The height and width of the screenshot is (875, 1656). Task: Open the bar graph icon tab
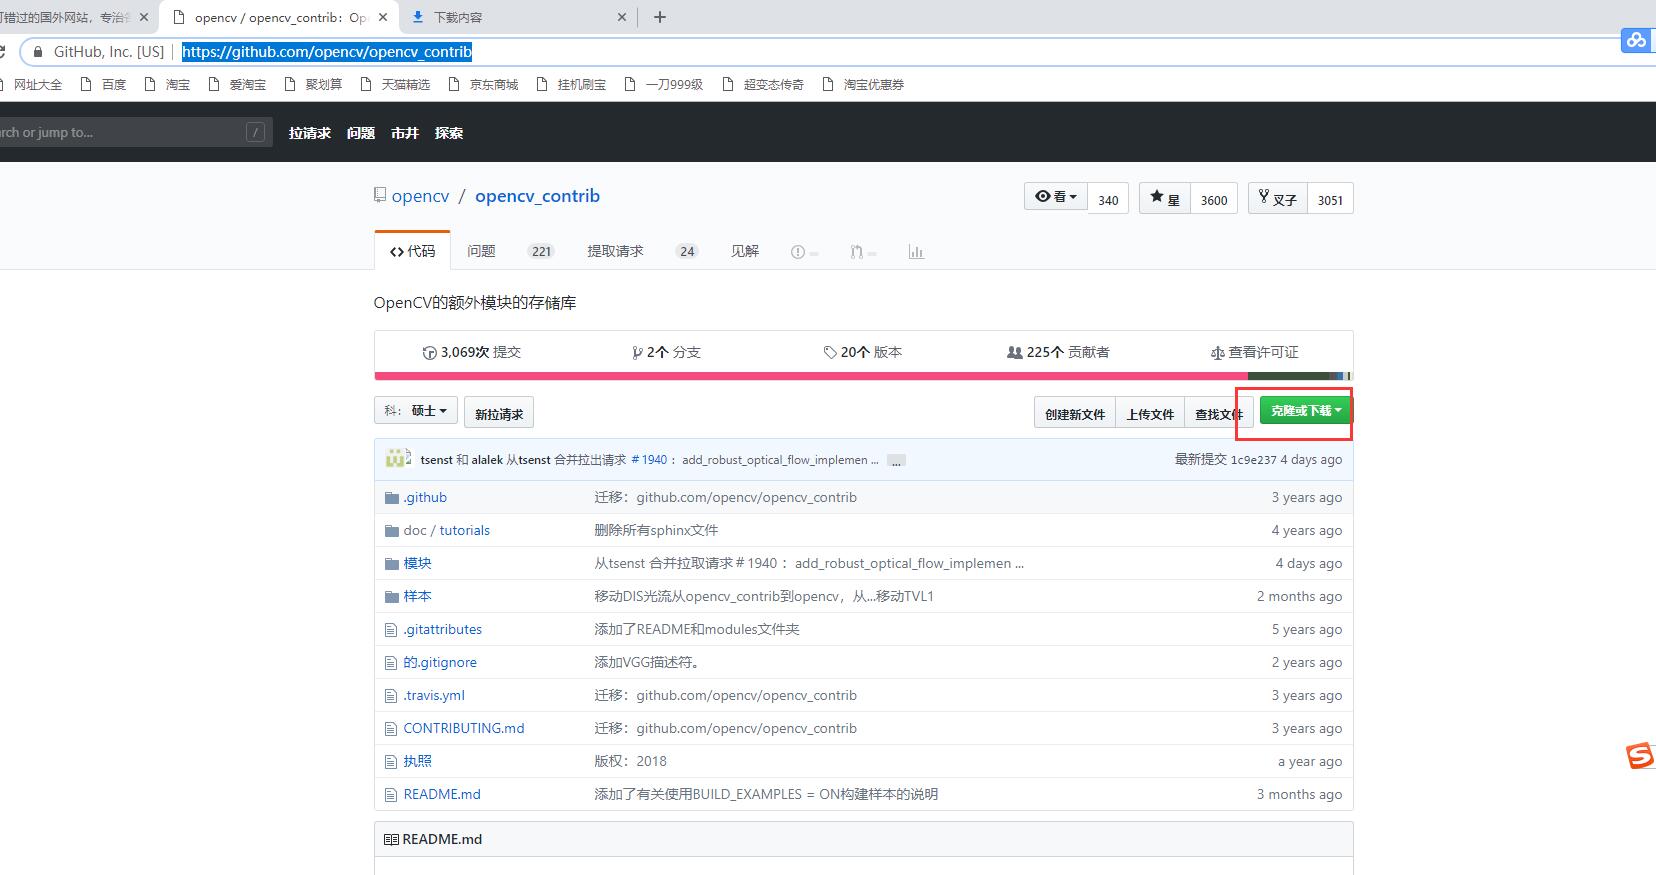916,252
